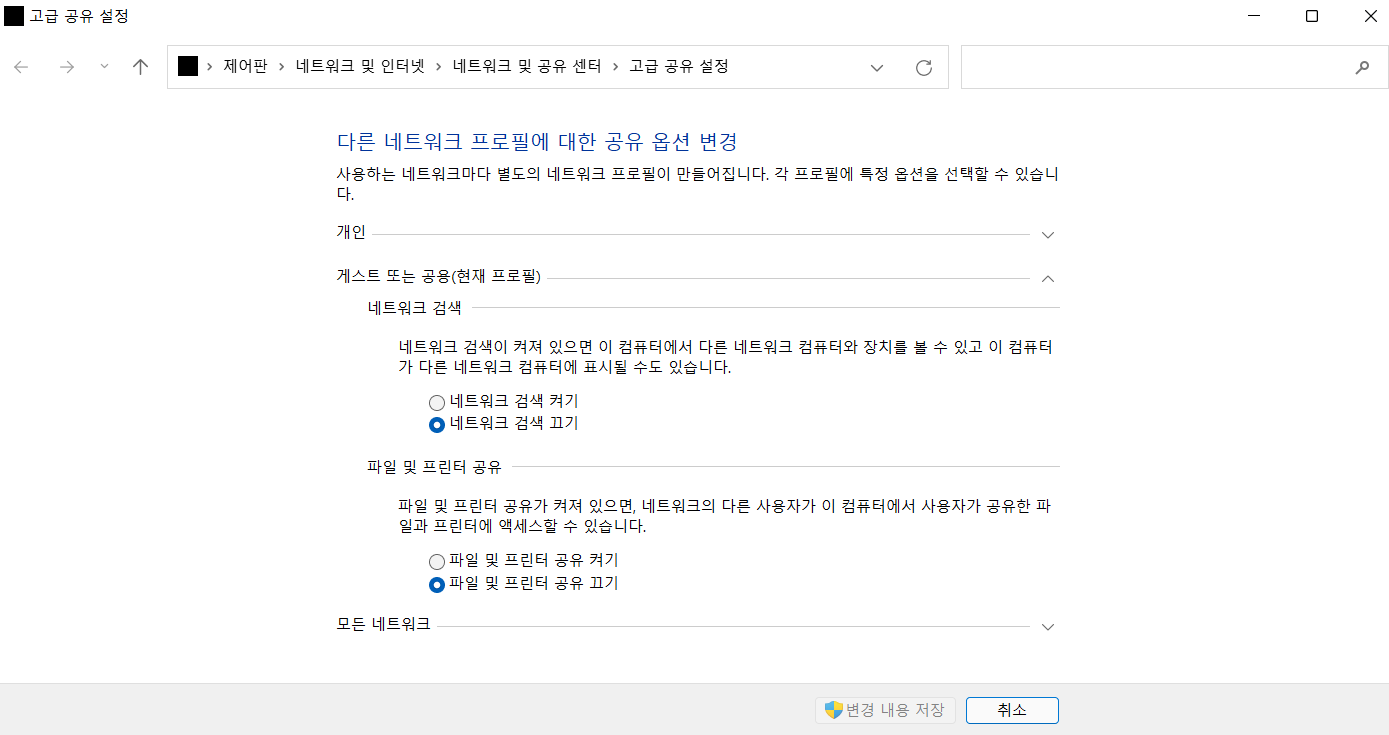Screen dimensions: 1389x735
Task: Select 네트워크 검색 끄기 option
Action: (x=437, y=423)
